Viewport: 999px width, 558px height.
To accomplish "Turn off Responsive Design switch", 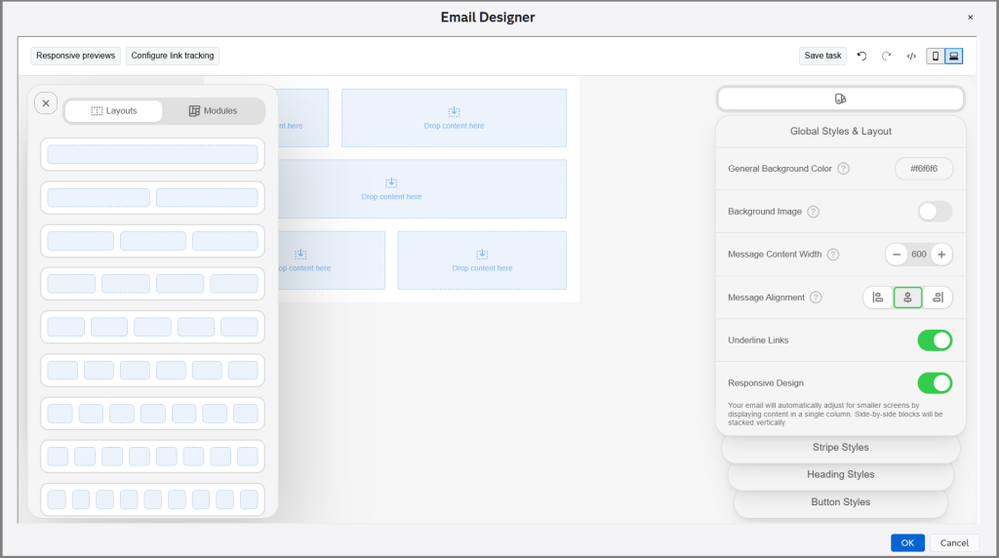I will point(935,383).
